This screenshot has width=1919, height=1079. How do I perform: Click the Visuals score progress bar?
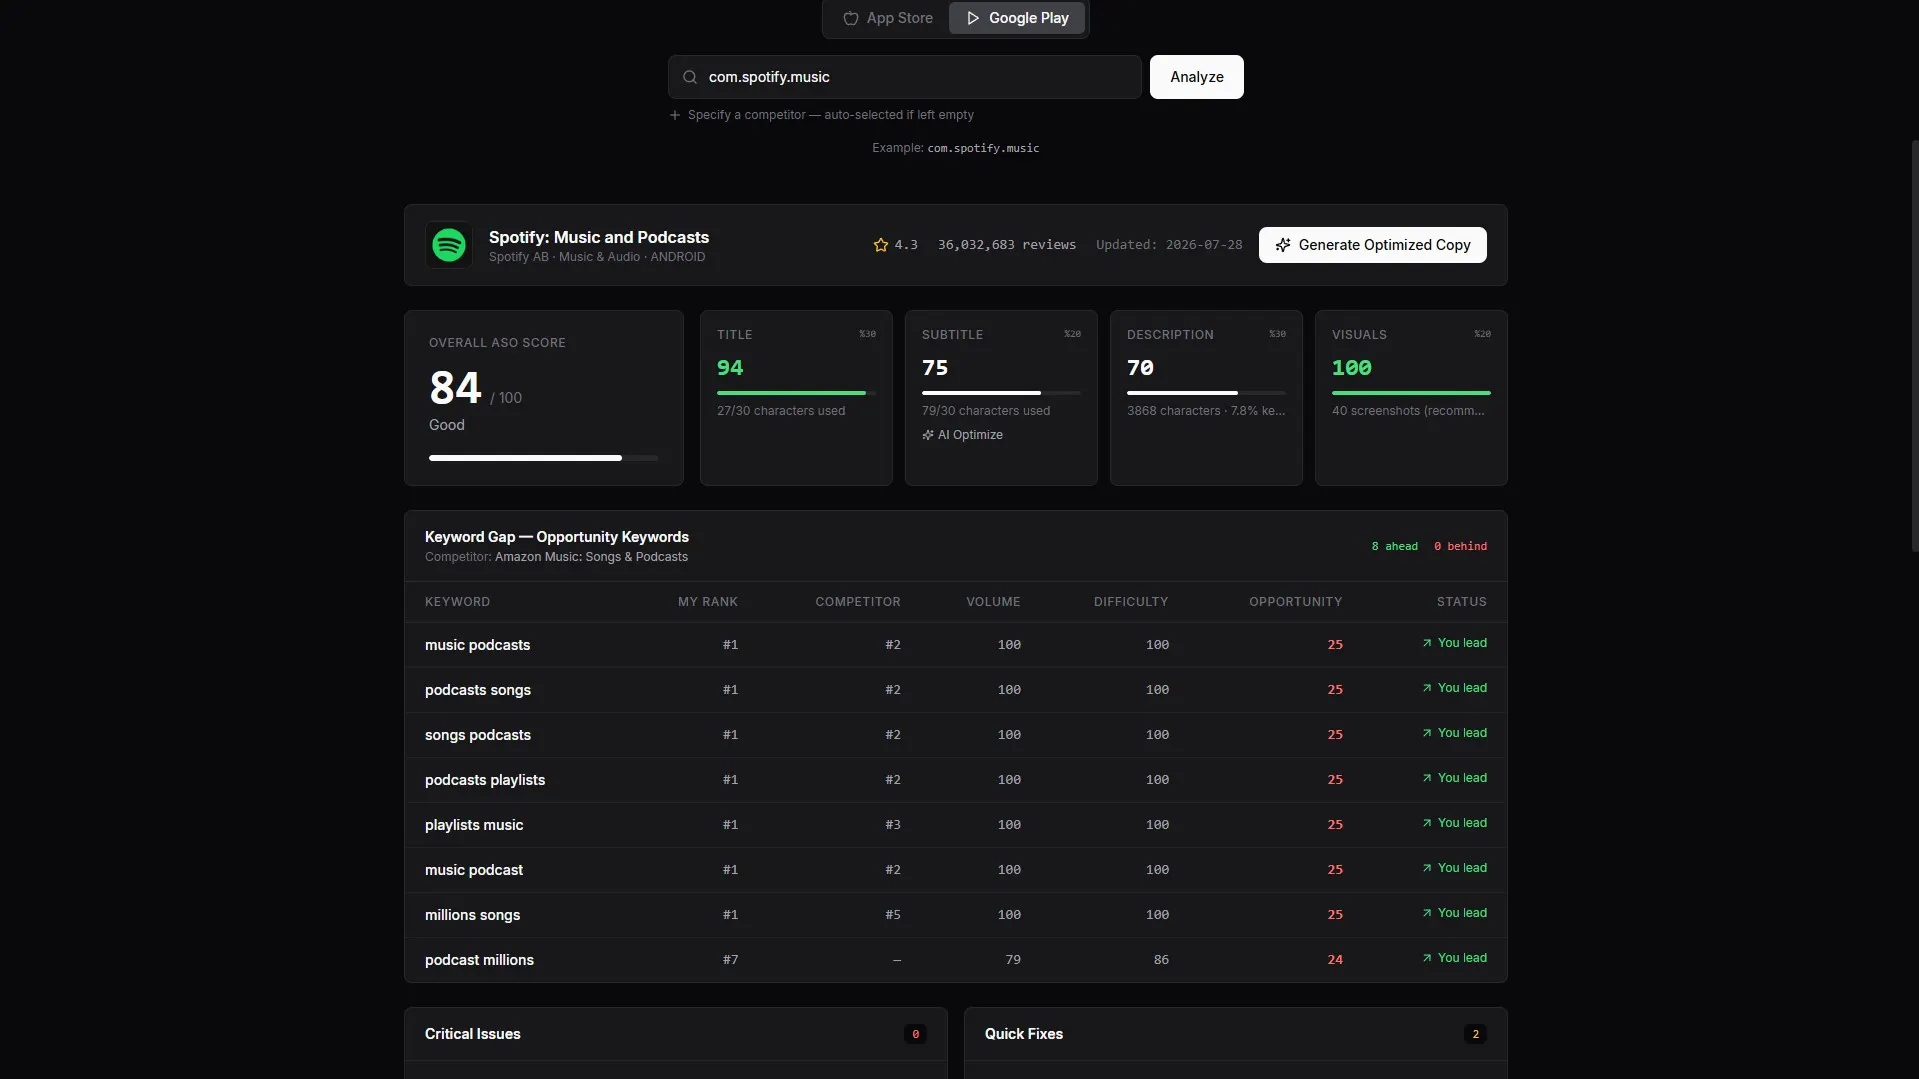[x=1411, y=393]
